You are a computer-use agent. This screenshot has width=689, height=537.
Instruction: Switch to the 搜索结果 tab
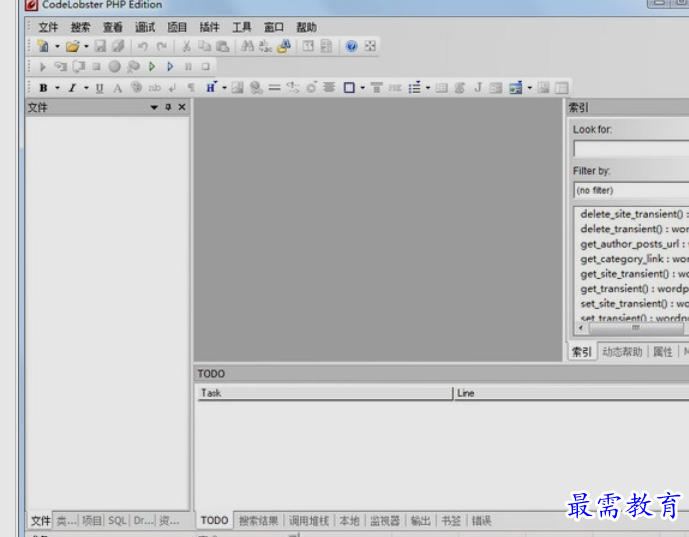[258, 521]
